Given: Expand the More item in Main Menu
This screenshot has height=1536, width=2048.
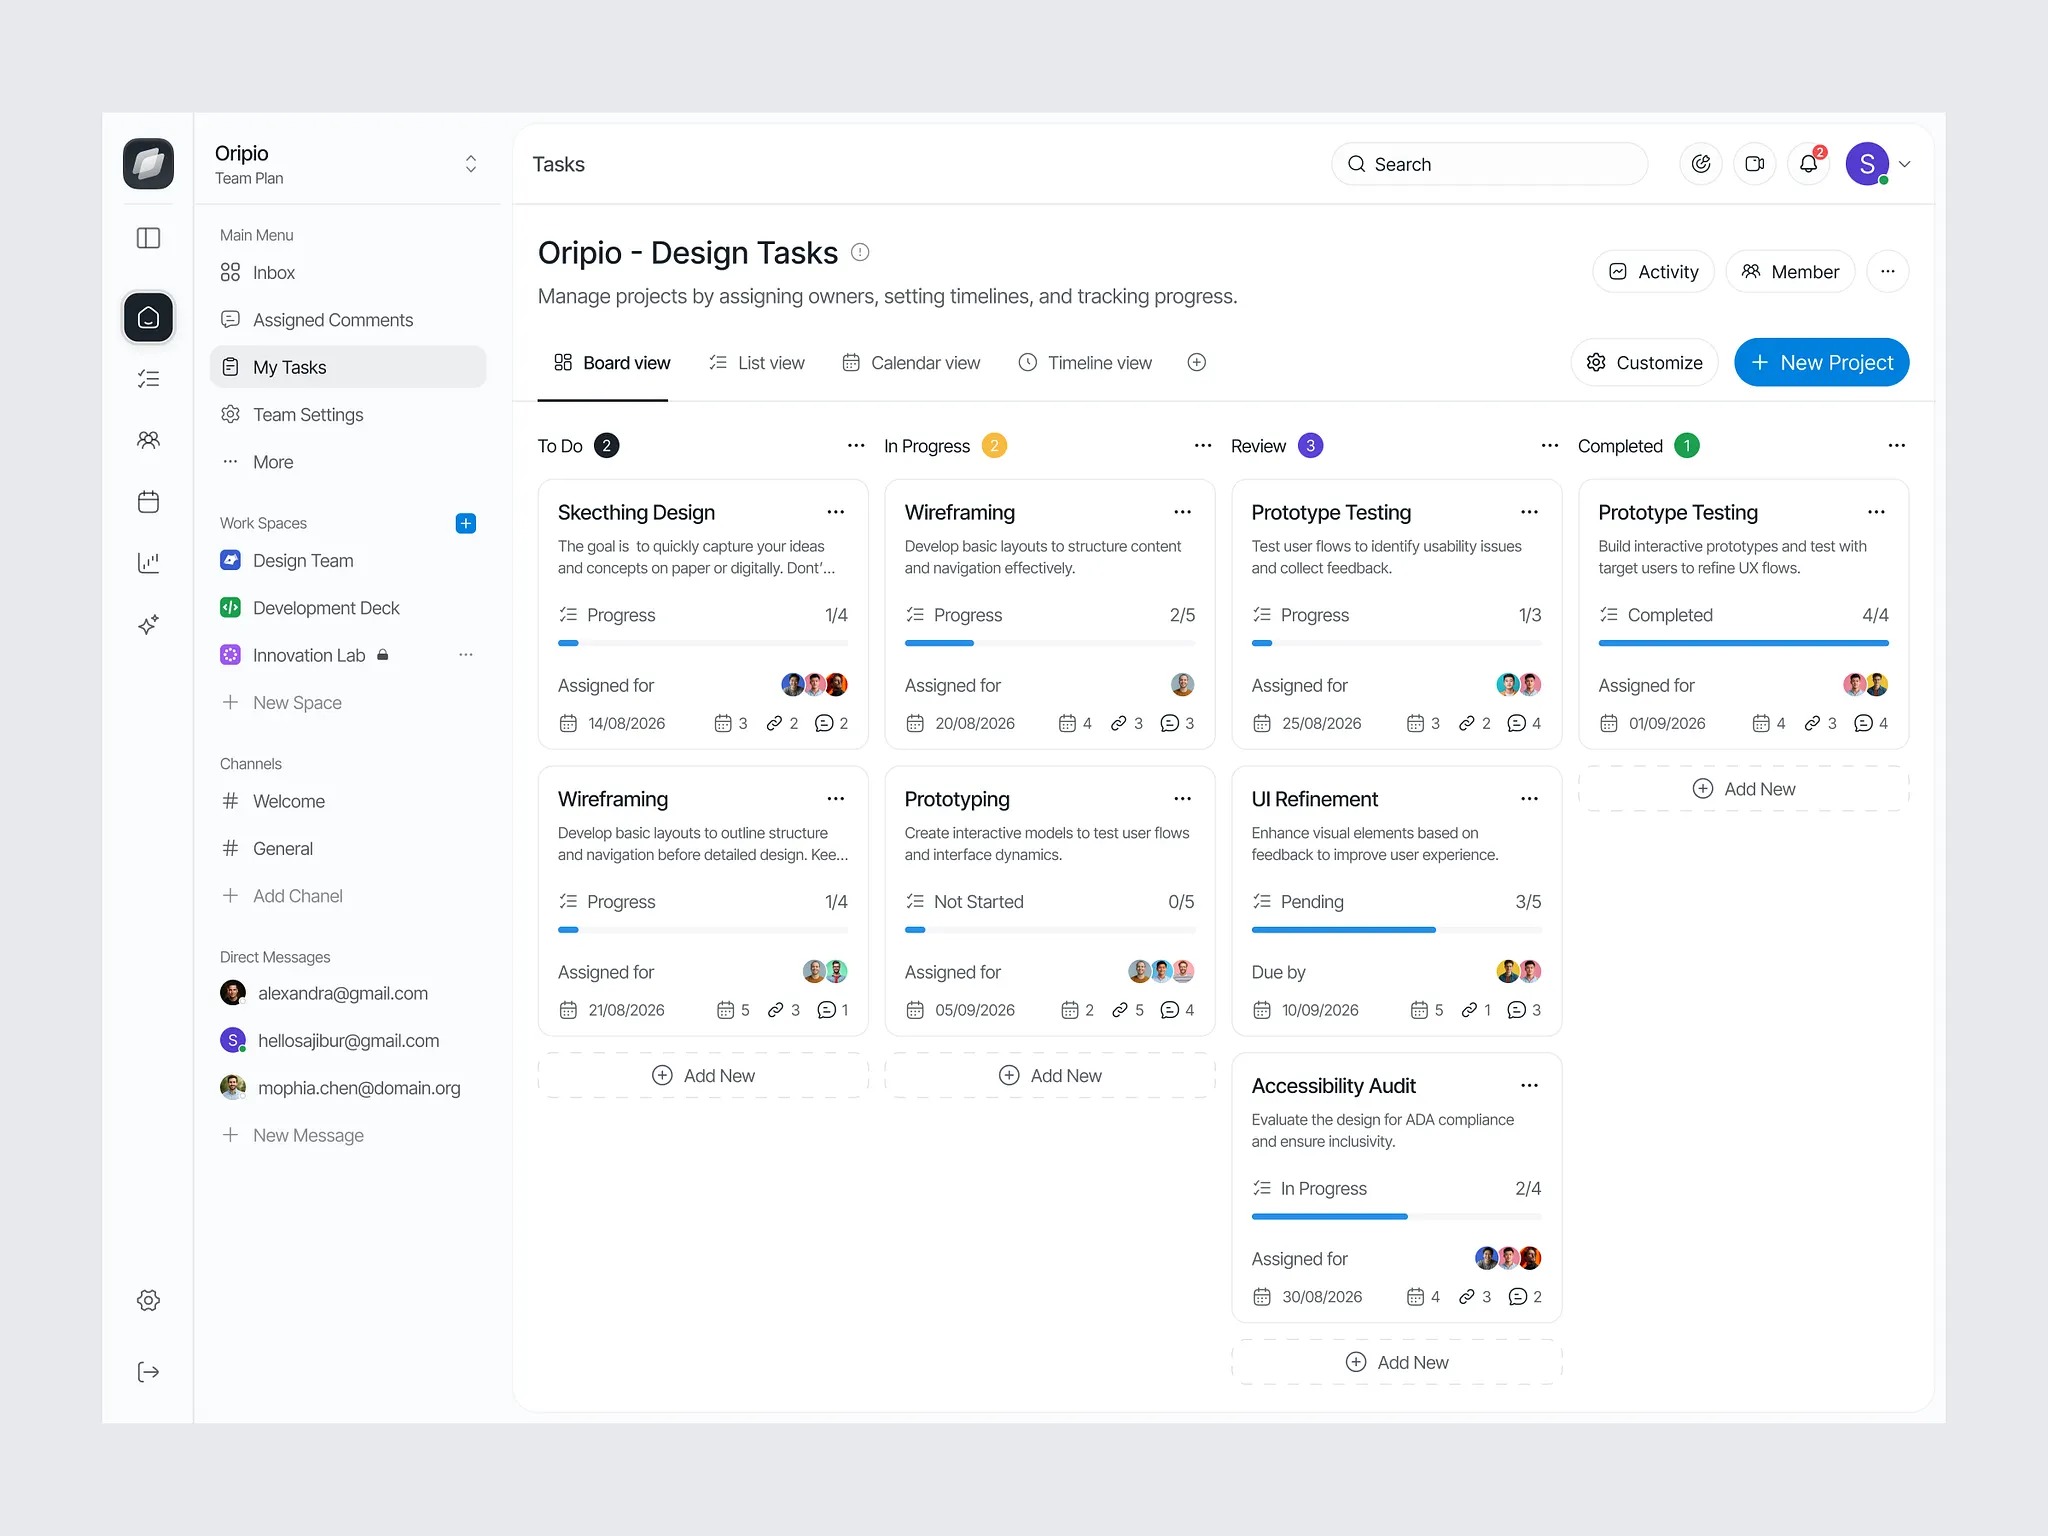Looking at the screenshot, I should point(348,462).
